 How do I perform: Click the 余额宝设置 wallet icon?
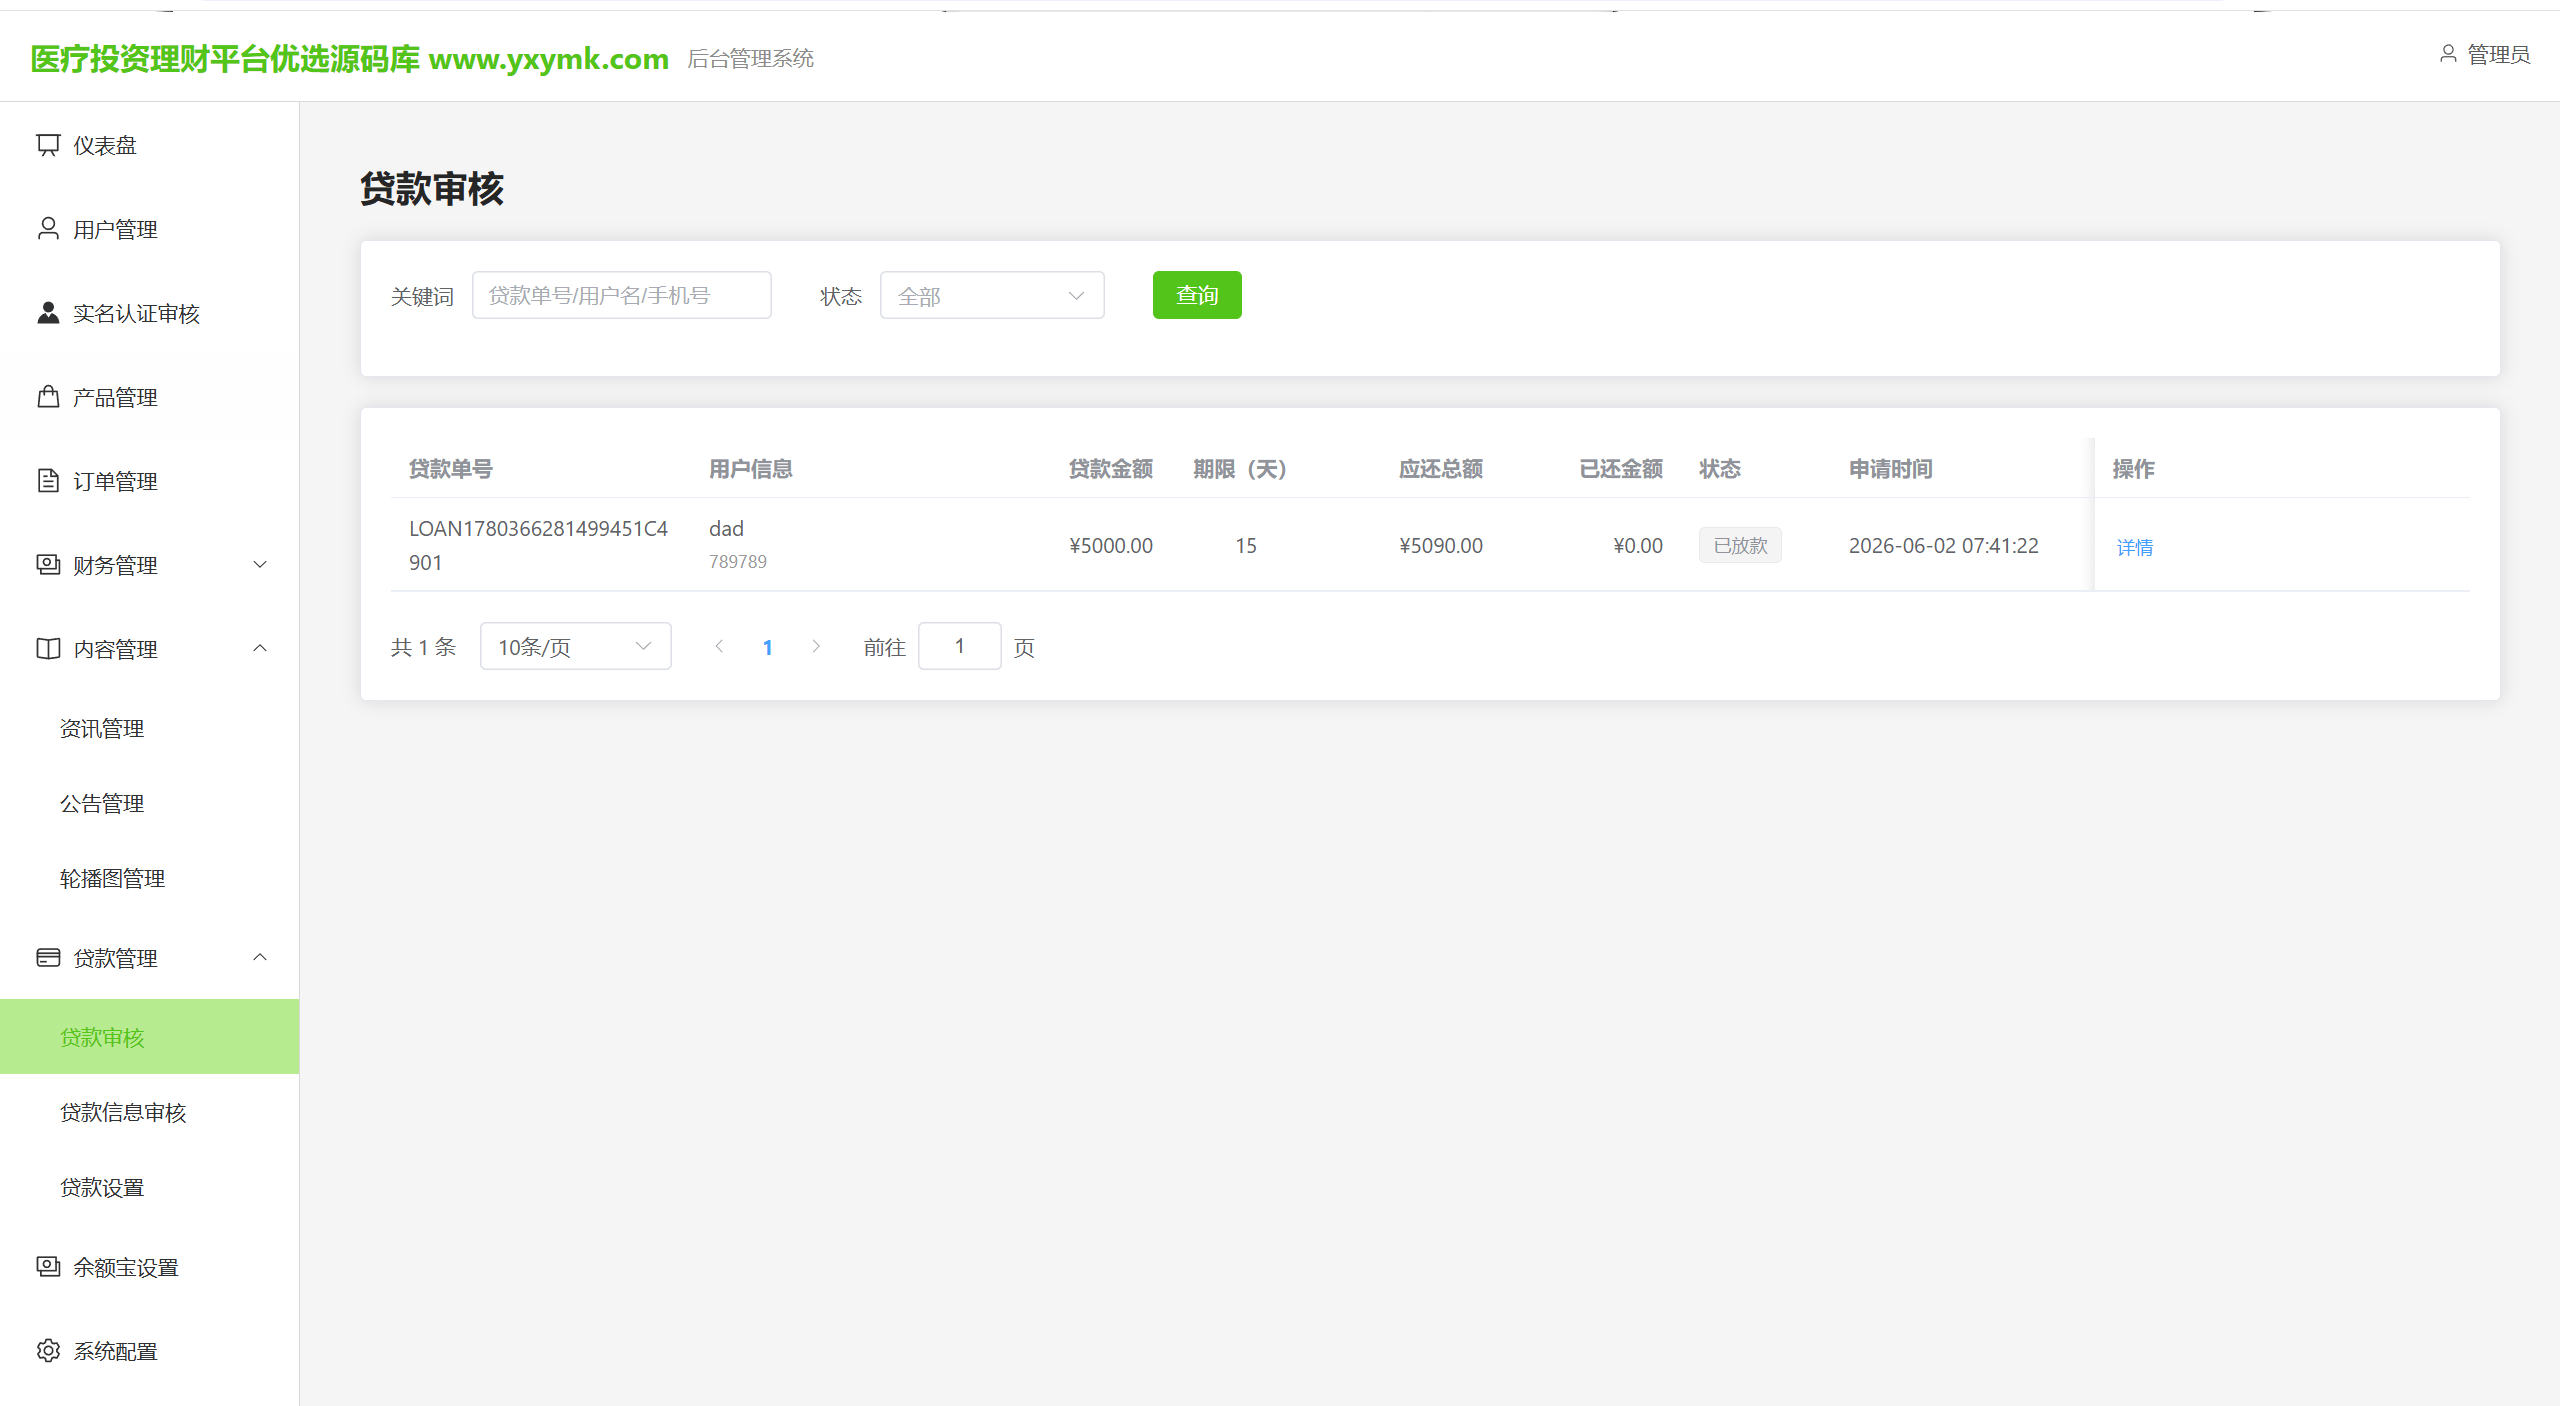click(x=48, y=1267)
